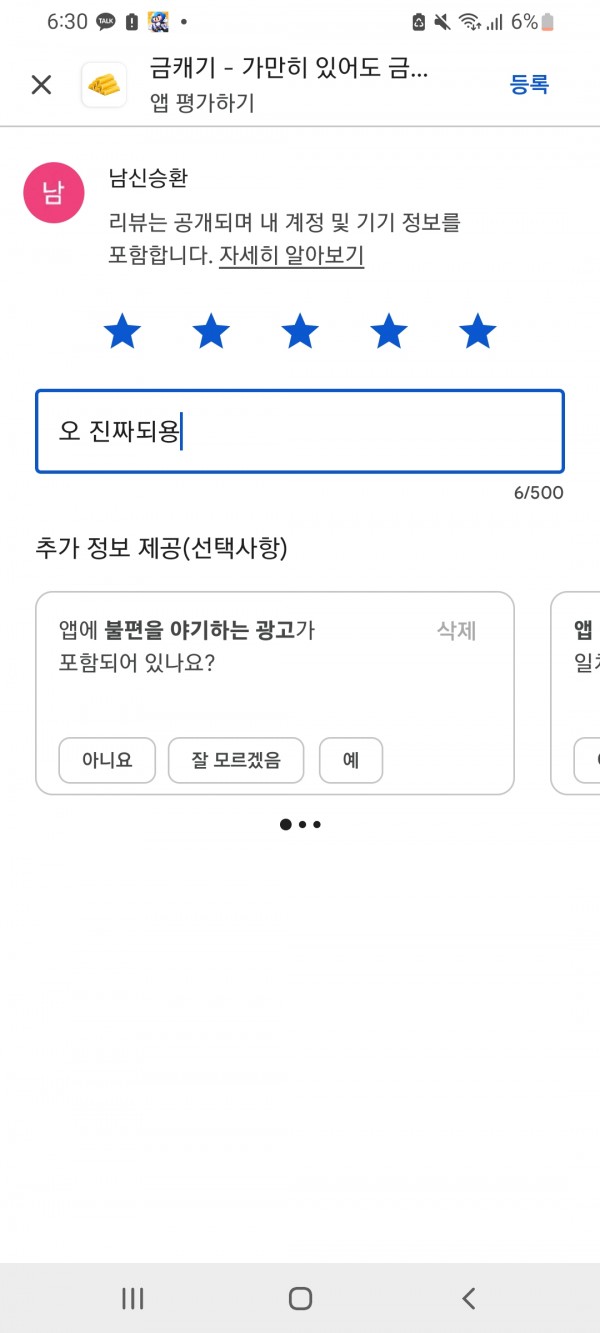Tap the Android home button

pyautogui.click(x=300, y=1298)
